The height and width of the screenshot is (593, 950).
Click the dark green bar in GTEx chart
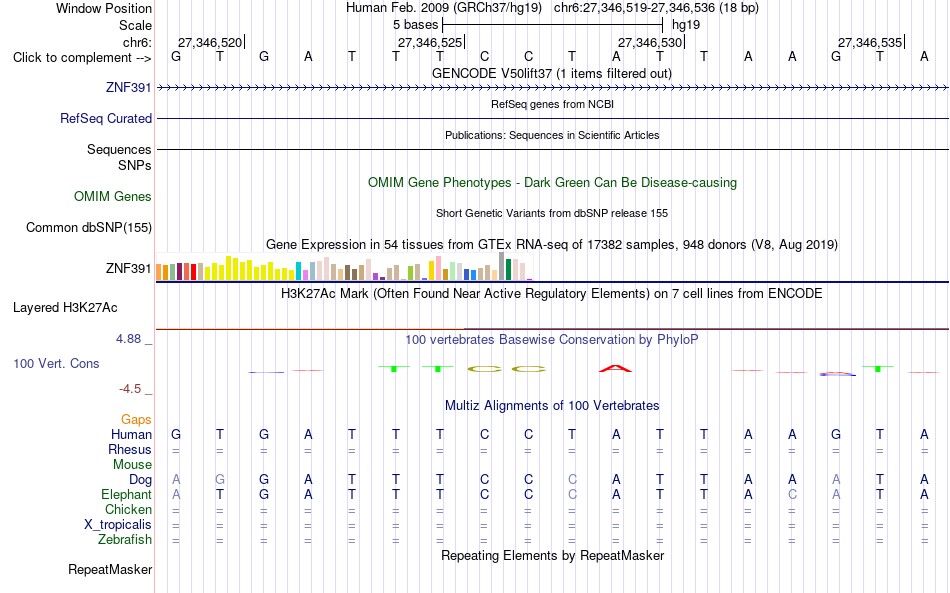508,270
